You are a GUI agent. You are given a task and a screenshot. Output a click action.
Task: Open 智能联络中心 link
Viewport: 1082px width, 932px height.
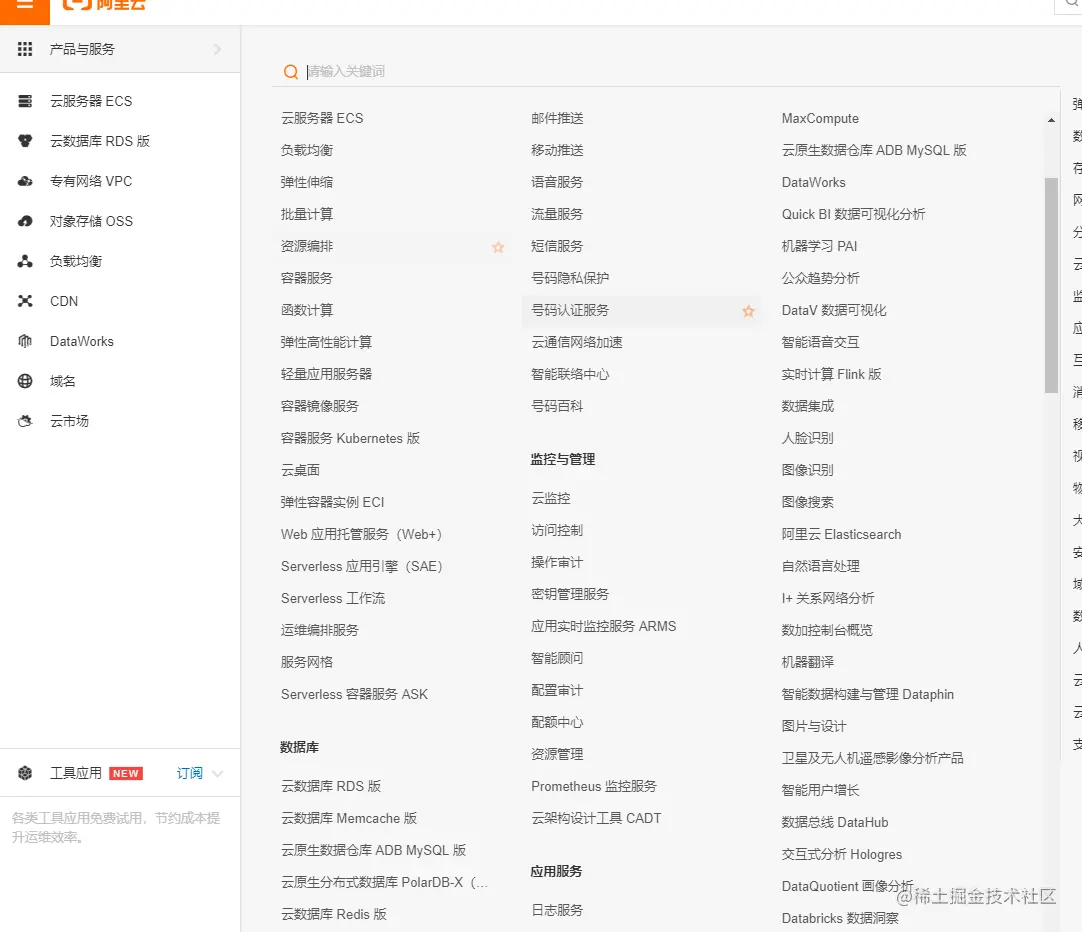(x=571, y=374)
